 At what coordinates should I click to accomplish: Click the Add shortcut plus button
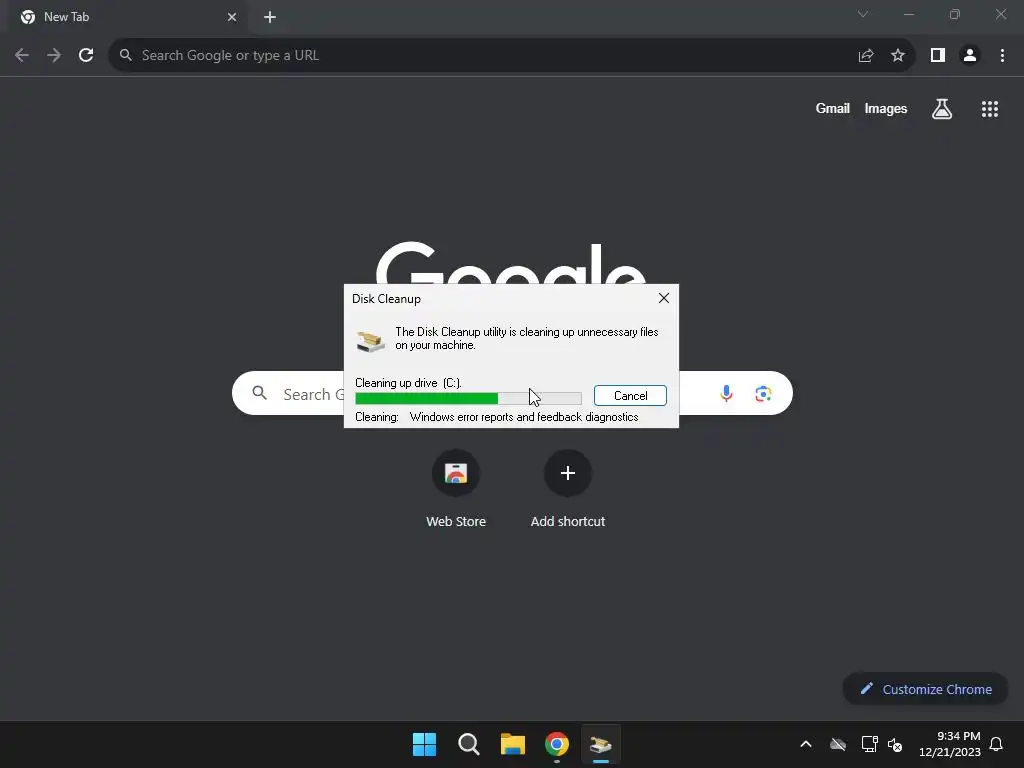568,473
